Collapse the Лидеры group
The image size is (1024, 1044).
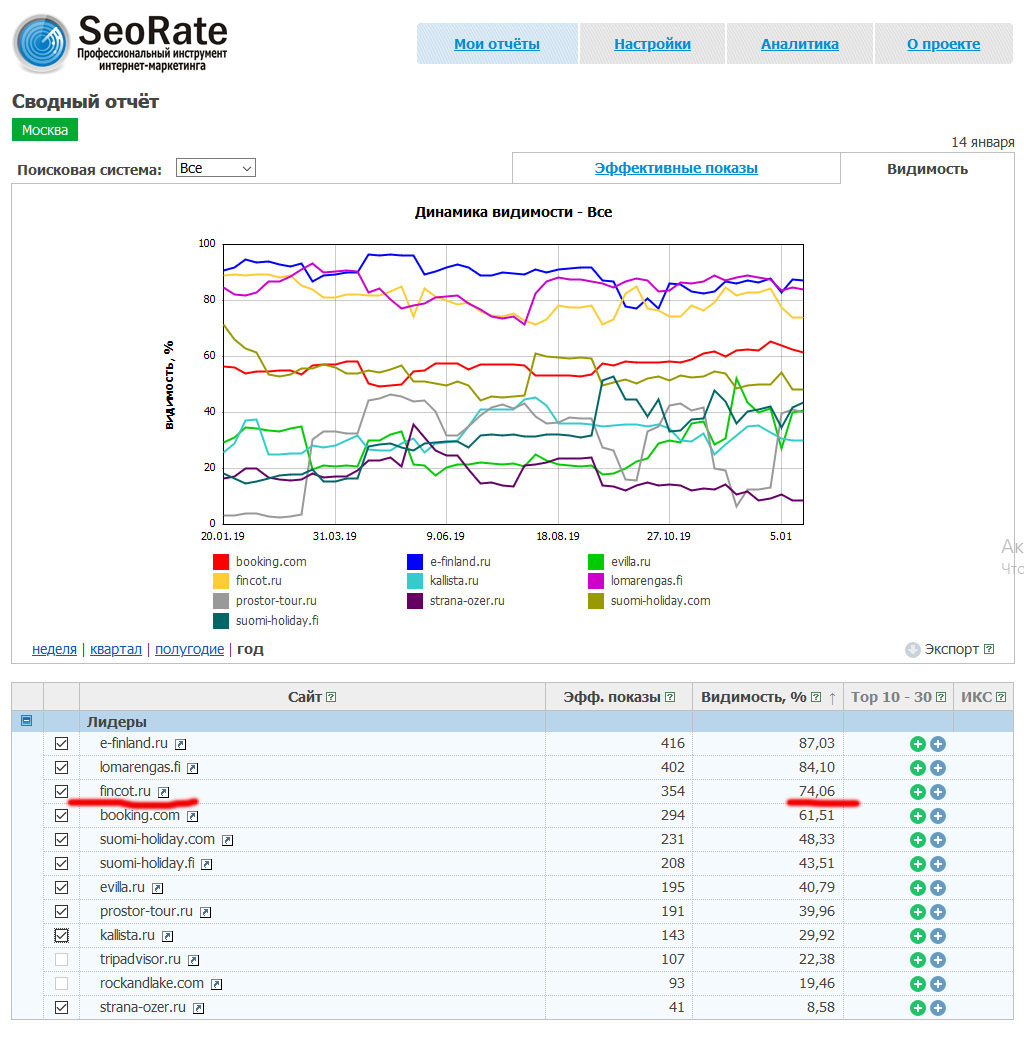27,721
